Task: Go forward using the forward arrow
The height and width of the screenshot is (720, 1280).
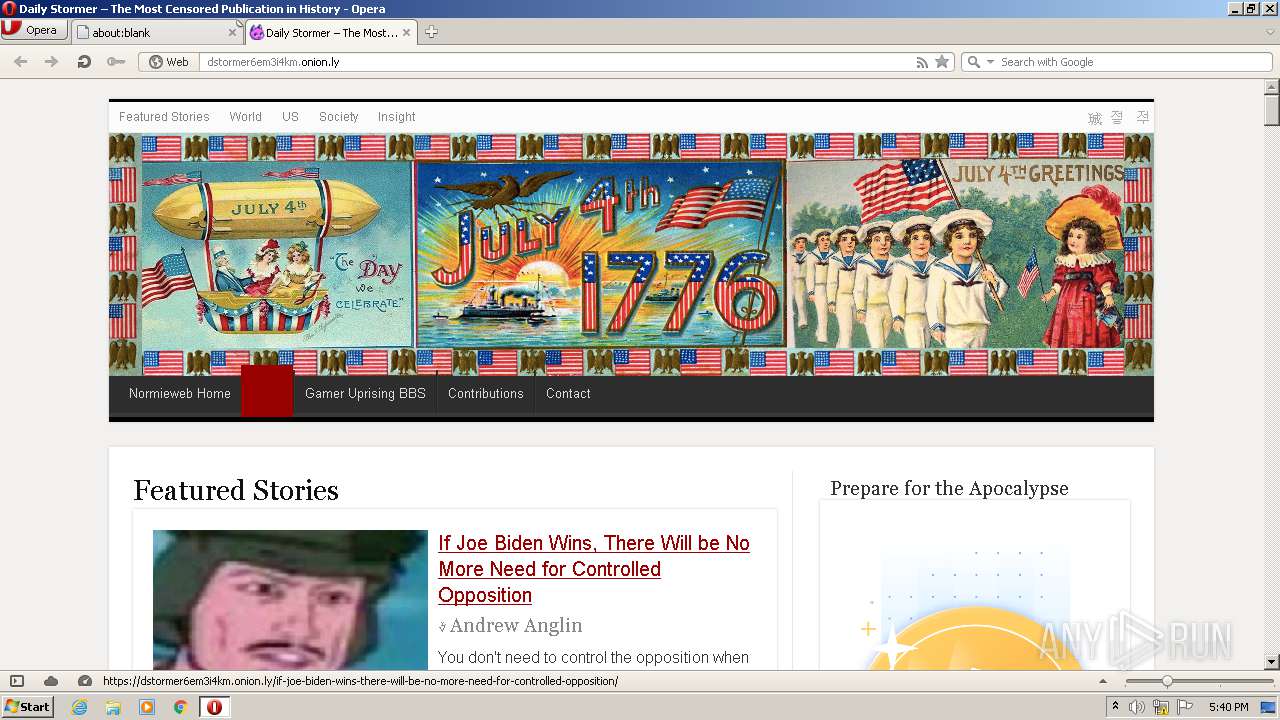Action: click(51, 62)
